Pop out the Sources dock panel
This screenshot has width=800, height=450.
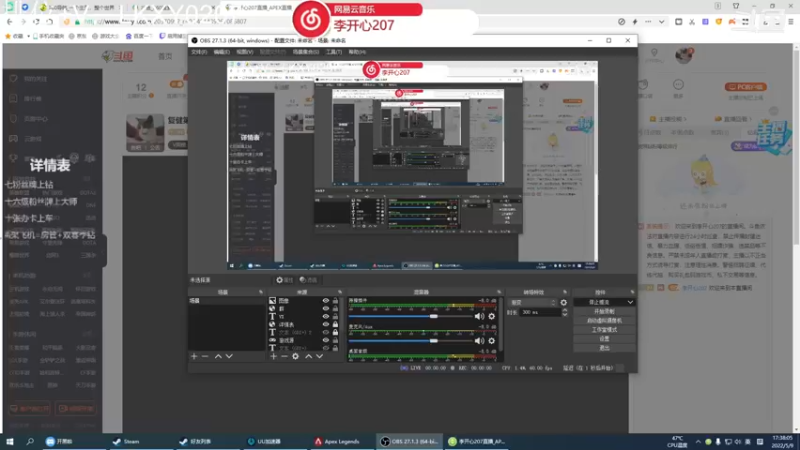point(340,292)
